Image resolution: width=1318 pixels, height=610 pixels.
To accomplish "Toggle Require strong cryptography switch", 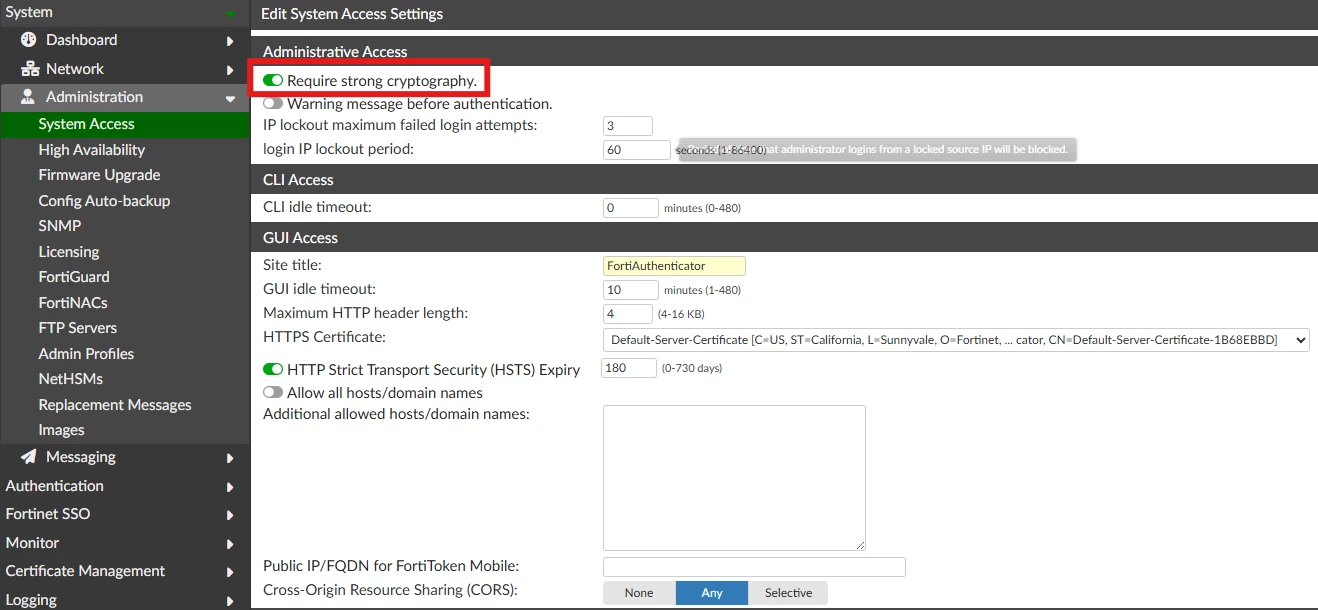I will click(x=273, y=79).
